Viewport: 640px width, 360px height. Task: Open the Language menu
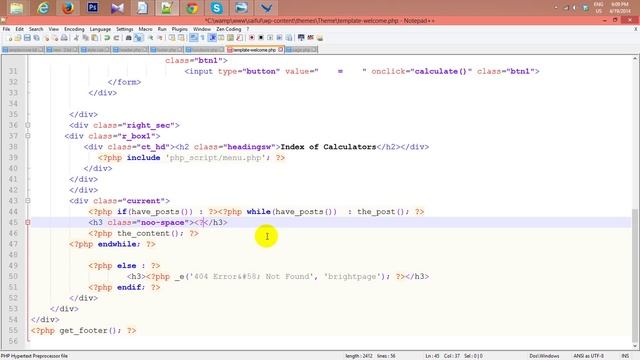[100, 29]
